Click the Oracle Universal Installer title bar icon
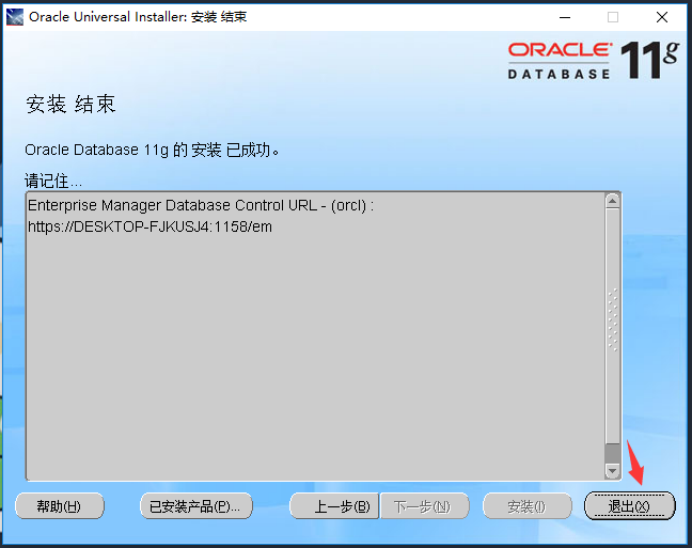Viewport: 692px width, 548px height. [15, 17]
